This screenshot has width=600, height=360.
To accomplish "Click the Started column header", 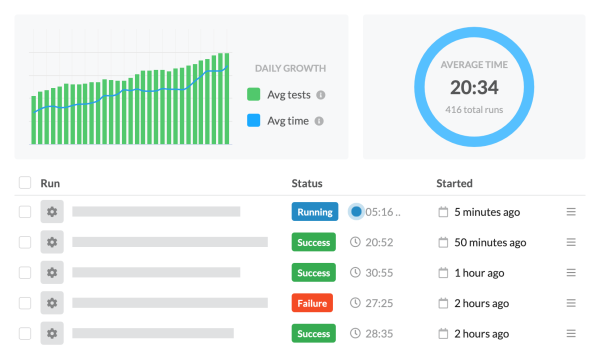I will click(x=454, y=183).
